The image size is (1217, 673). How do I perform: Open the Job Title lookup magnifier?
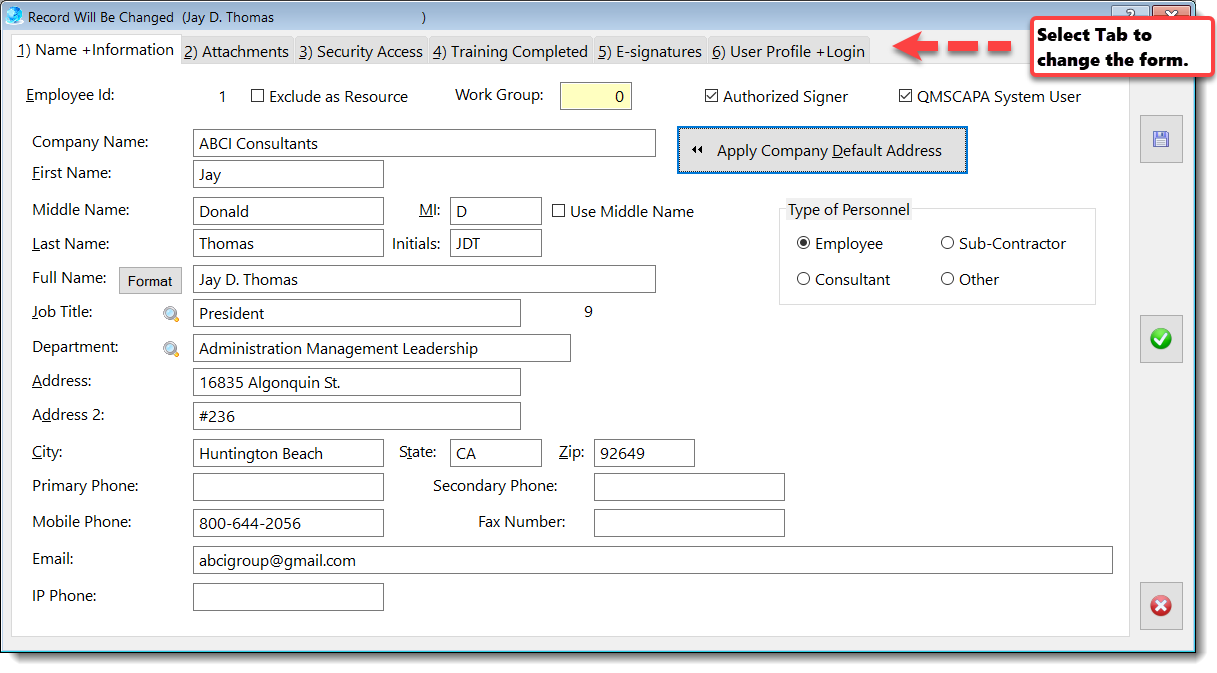171,314
